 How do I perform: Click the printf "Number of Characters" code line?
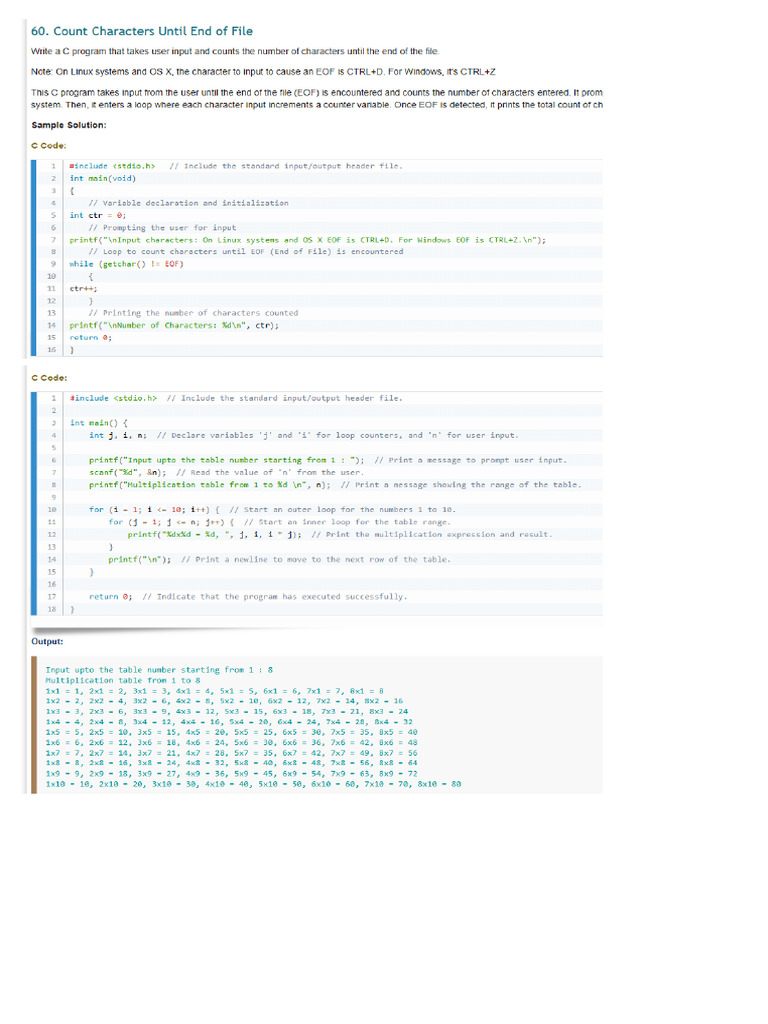click(x=174, y=325)
